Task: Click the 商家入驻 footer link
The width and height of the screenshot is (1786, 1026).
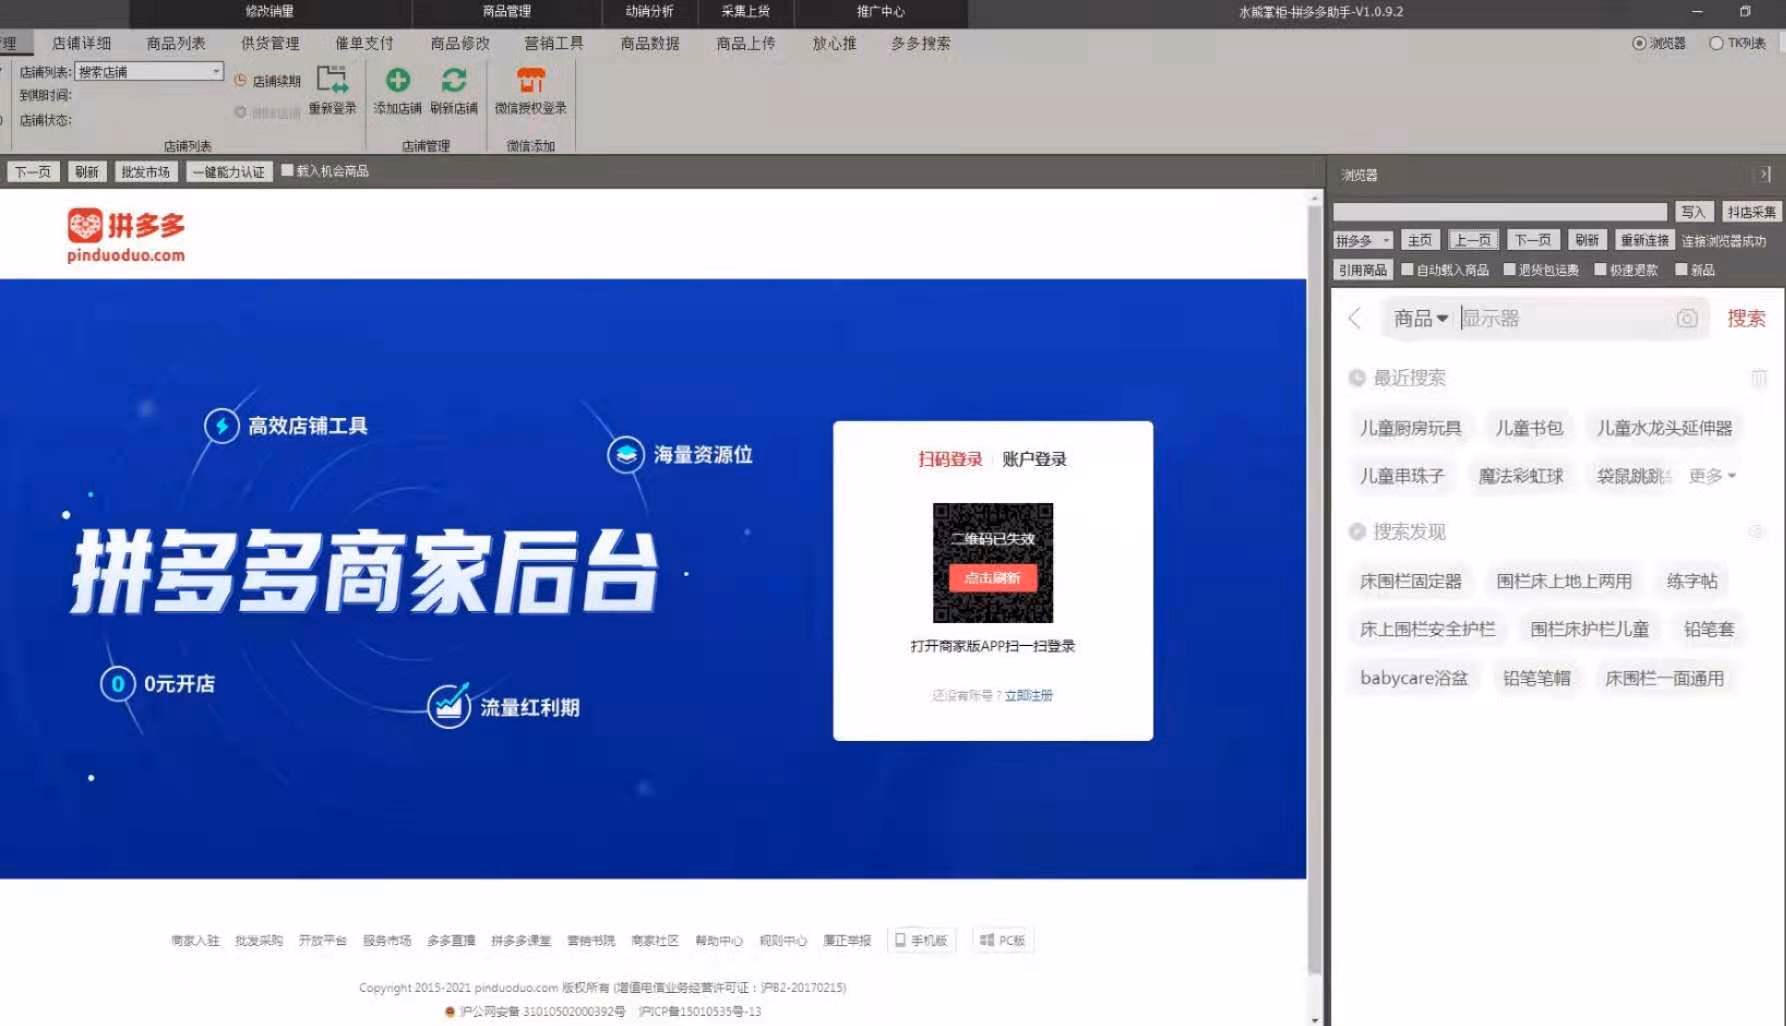Action: (x=195, y=940)
